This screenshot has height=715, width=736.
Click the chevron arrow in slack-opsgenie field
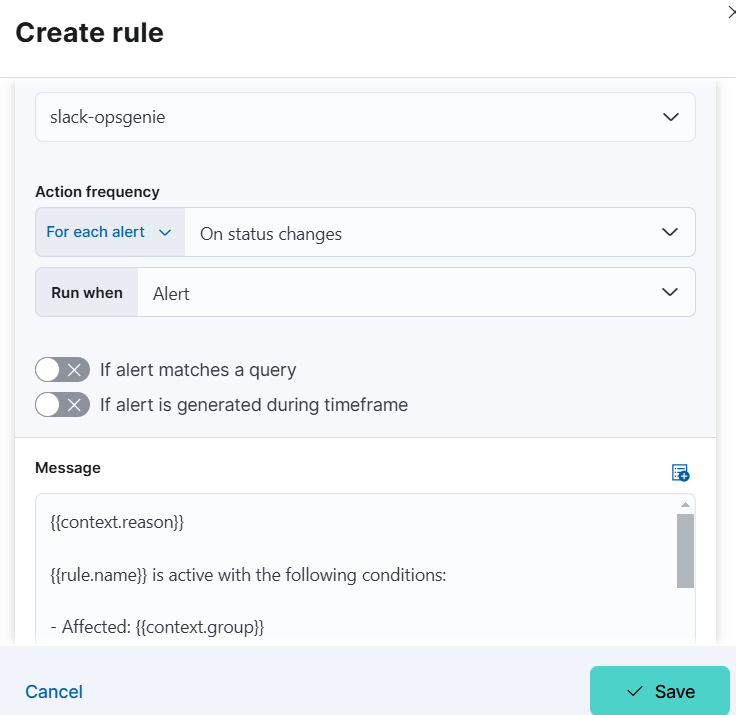click(670, 117)
